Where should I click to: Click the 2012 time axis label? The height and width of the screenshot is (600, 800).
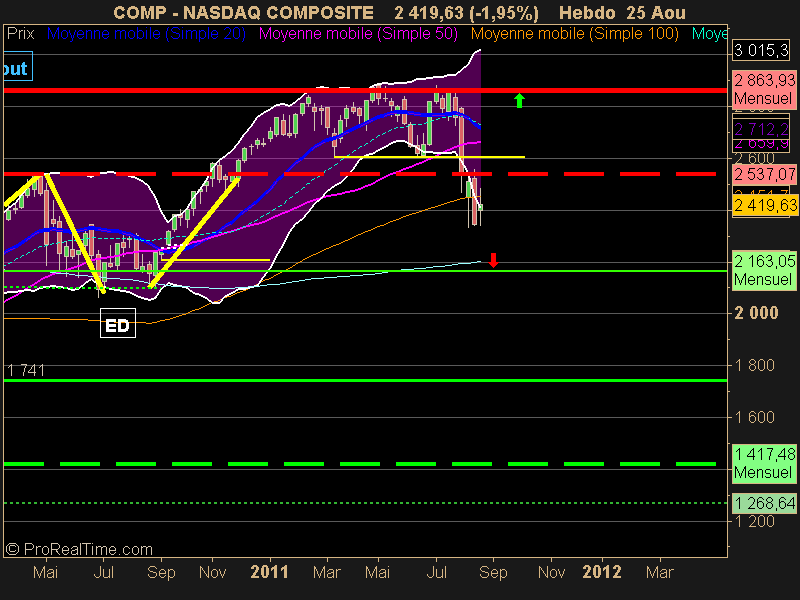tap(602, 572)
